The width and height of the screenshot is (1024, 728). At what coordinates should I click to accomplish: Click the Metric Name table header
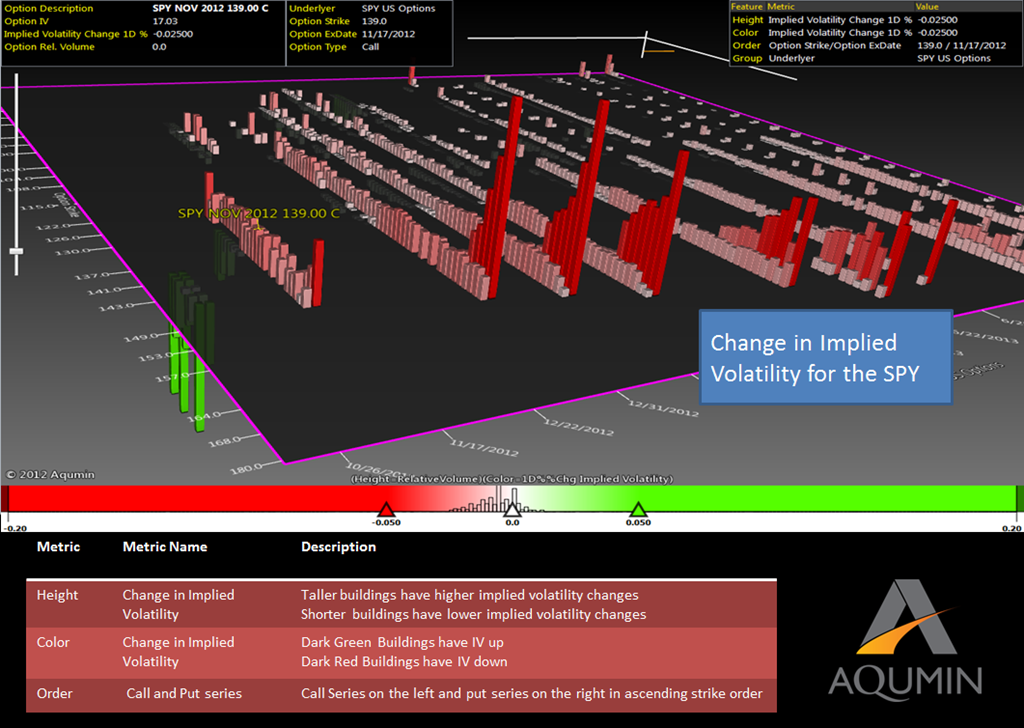pyautogui.click(x=165, y=547)
